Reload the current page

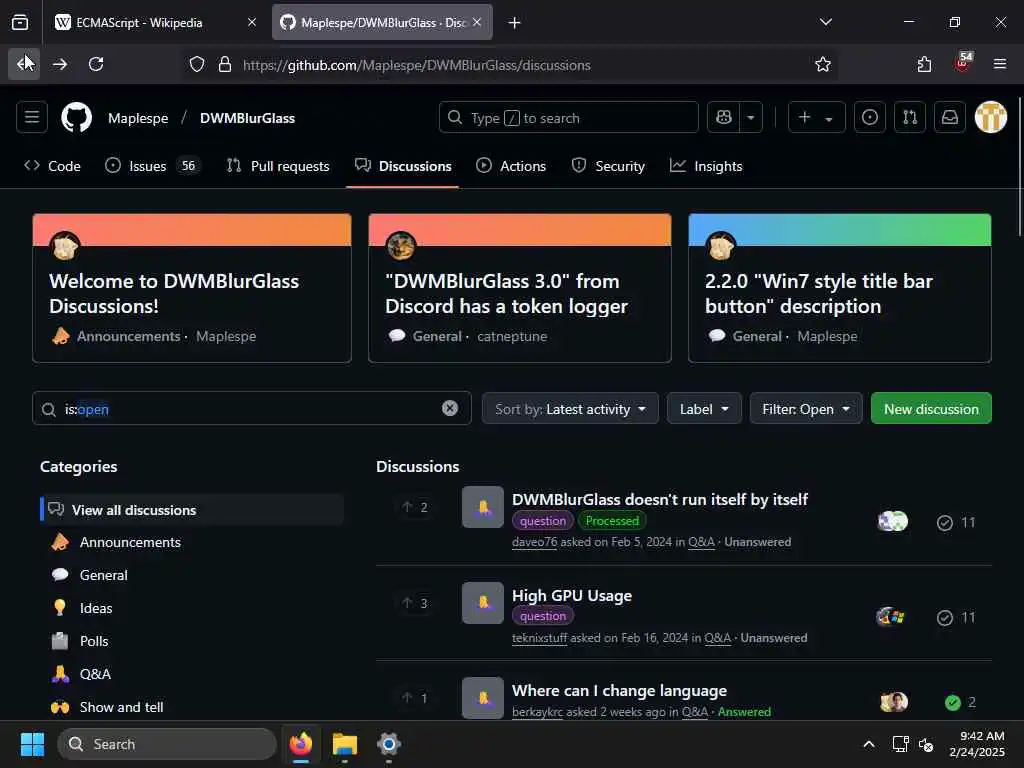pos(96,64)
